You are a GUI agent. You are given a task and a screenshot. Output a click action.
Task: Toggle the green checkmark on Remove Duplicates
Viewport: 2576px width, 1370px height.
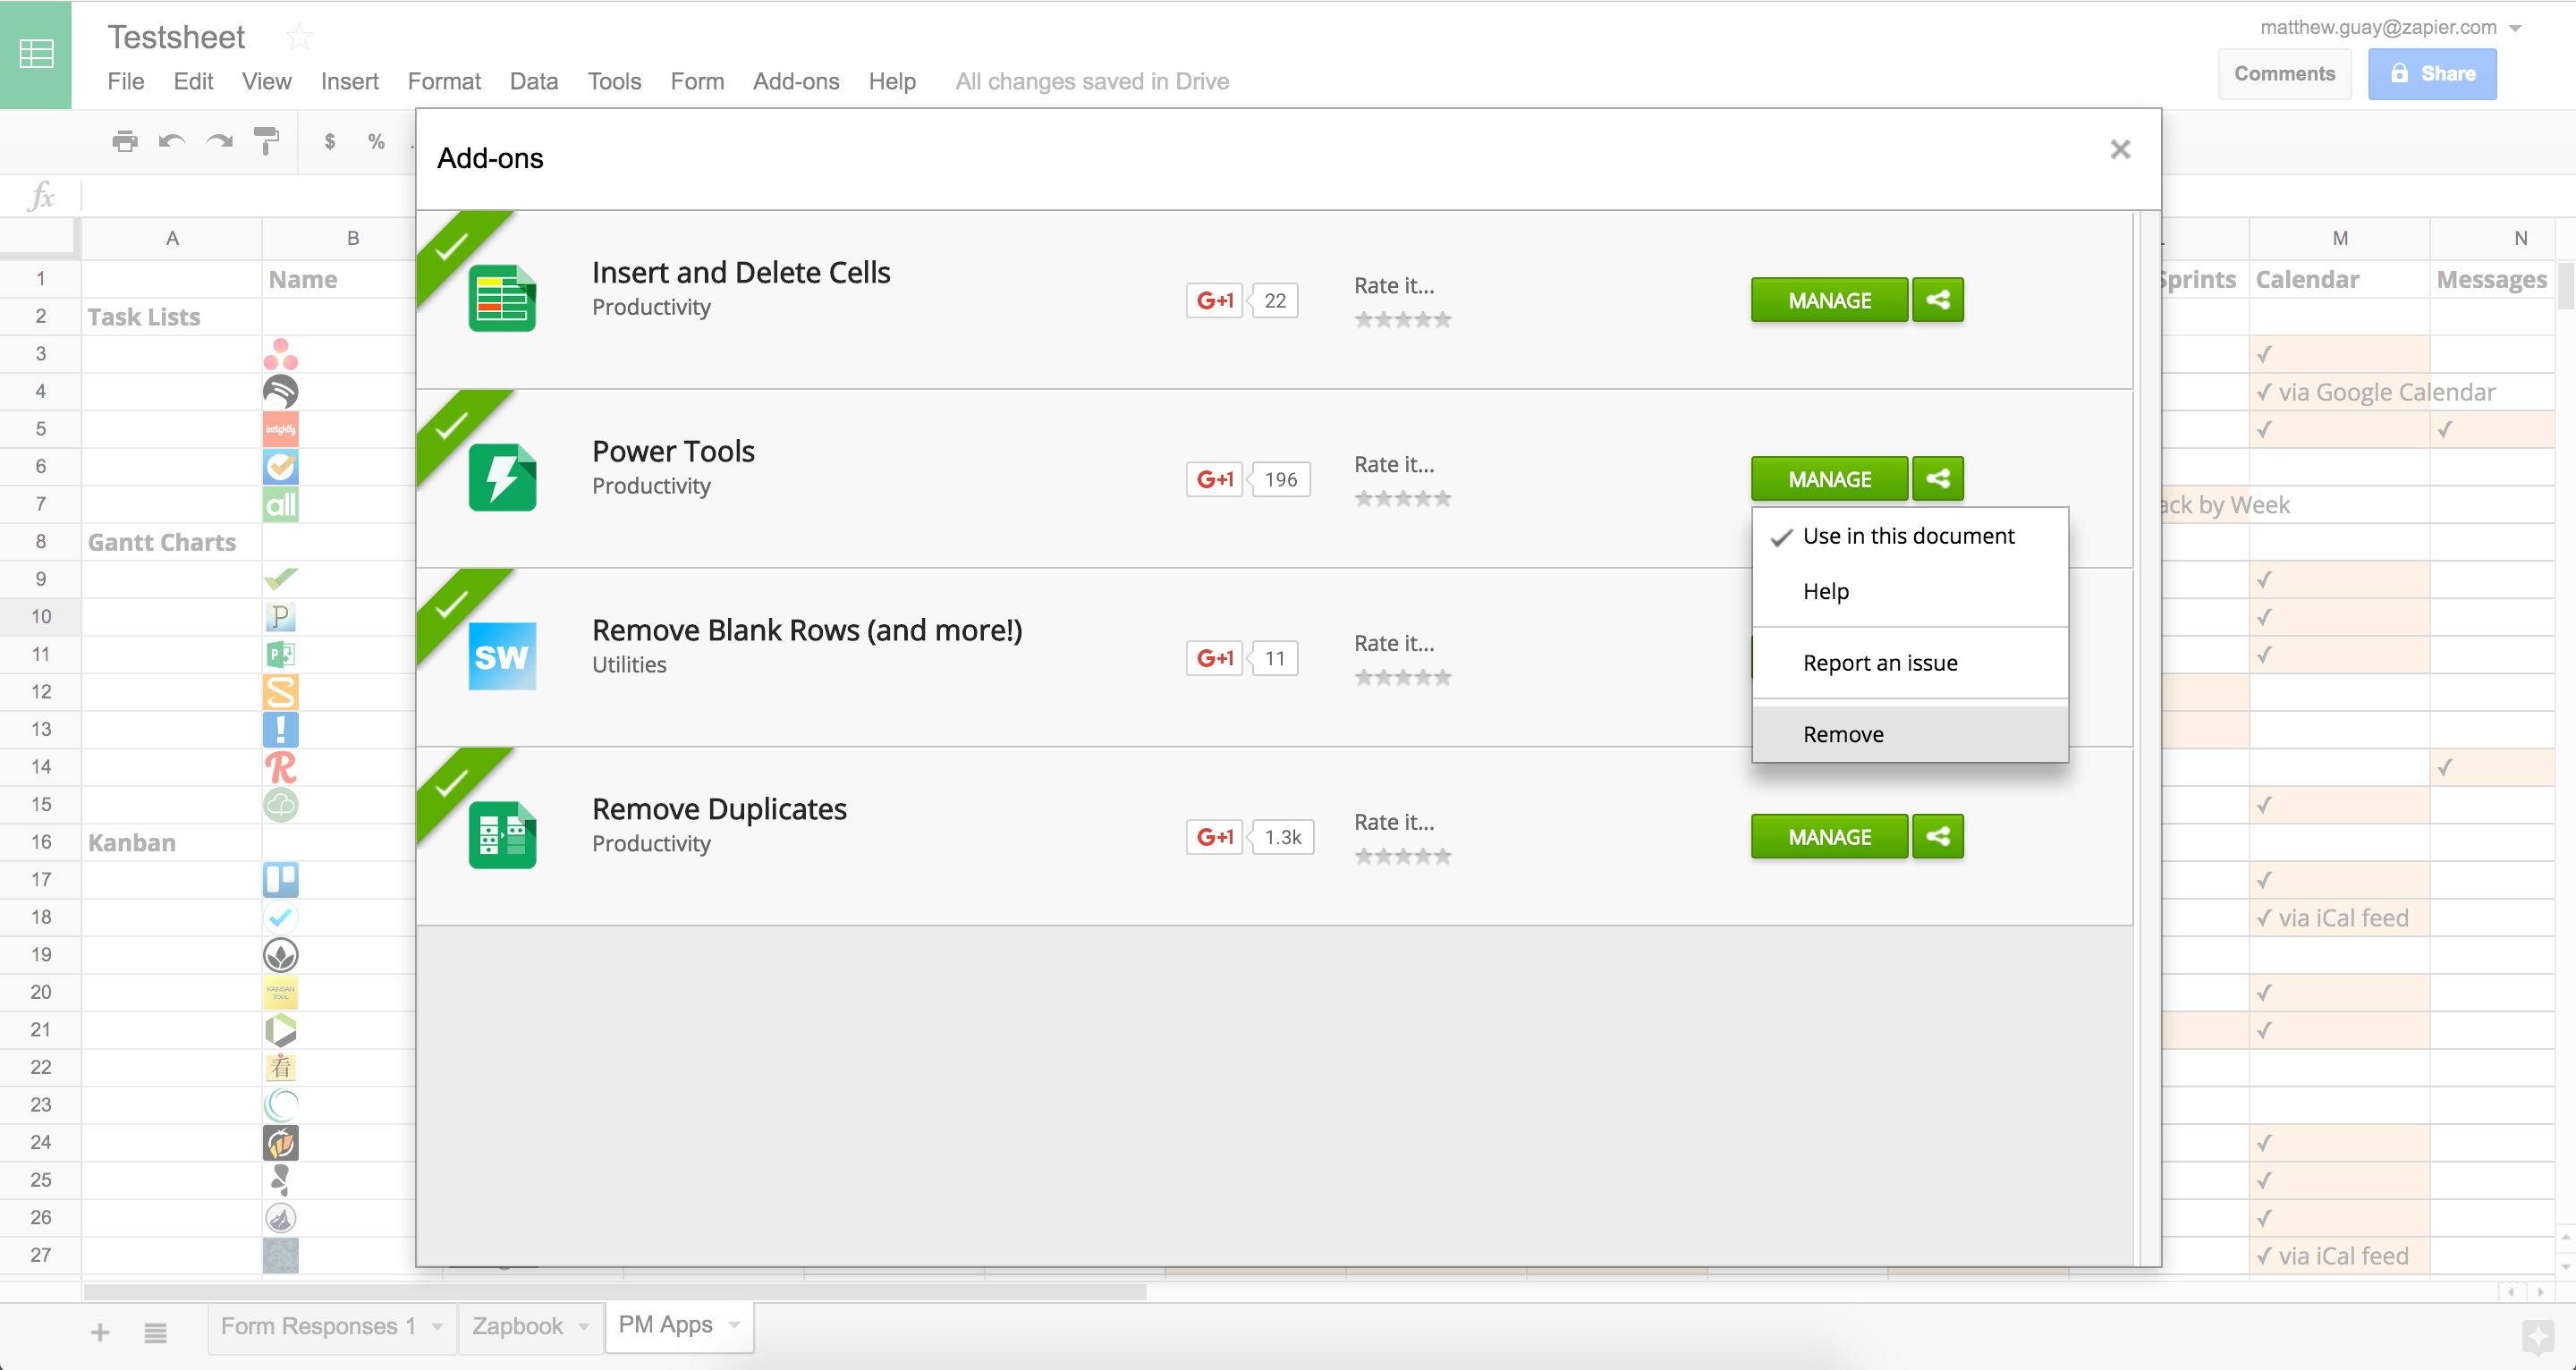pyautogui.click(x=450, y=779)
